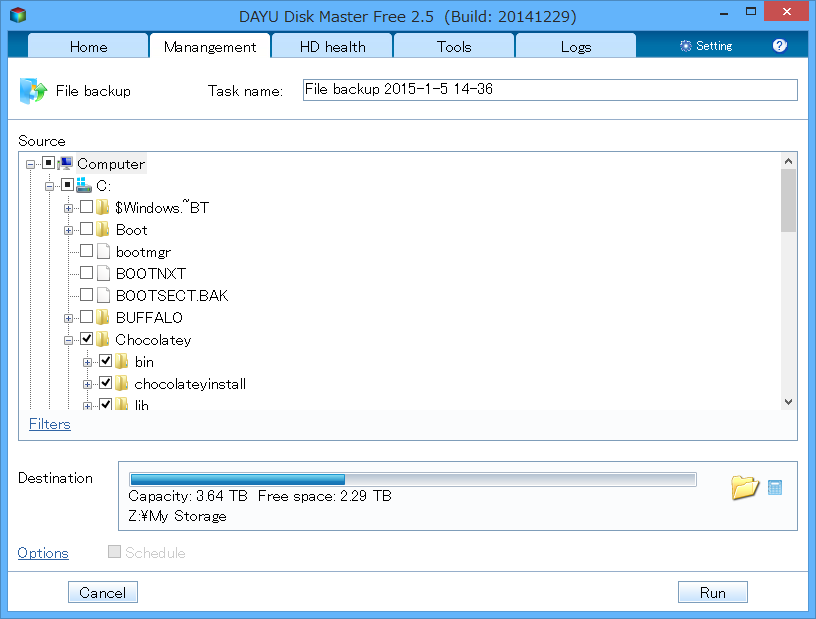Collapse the C: drive node

(49, 186)
